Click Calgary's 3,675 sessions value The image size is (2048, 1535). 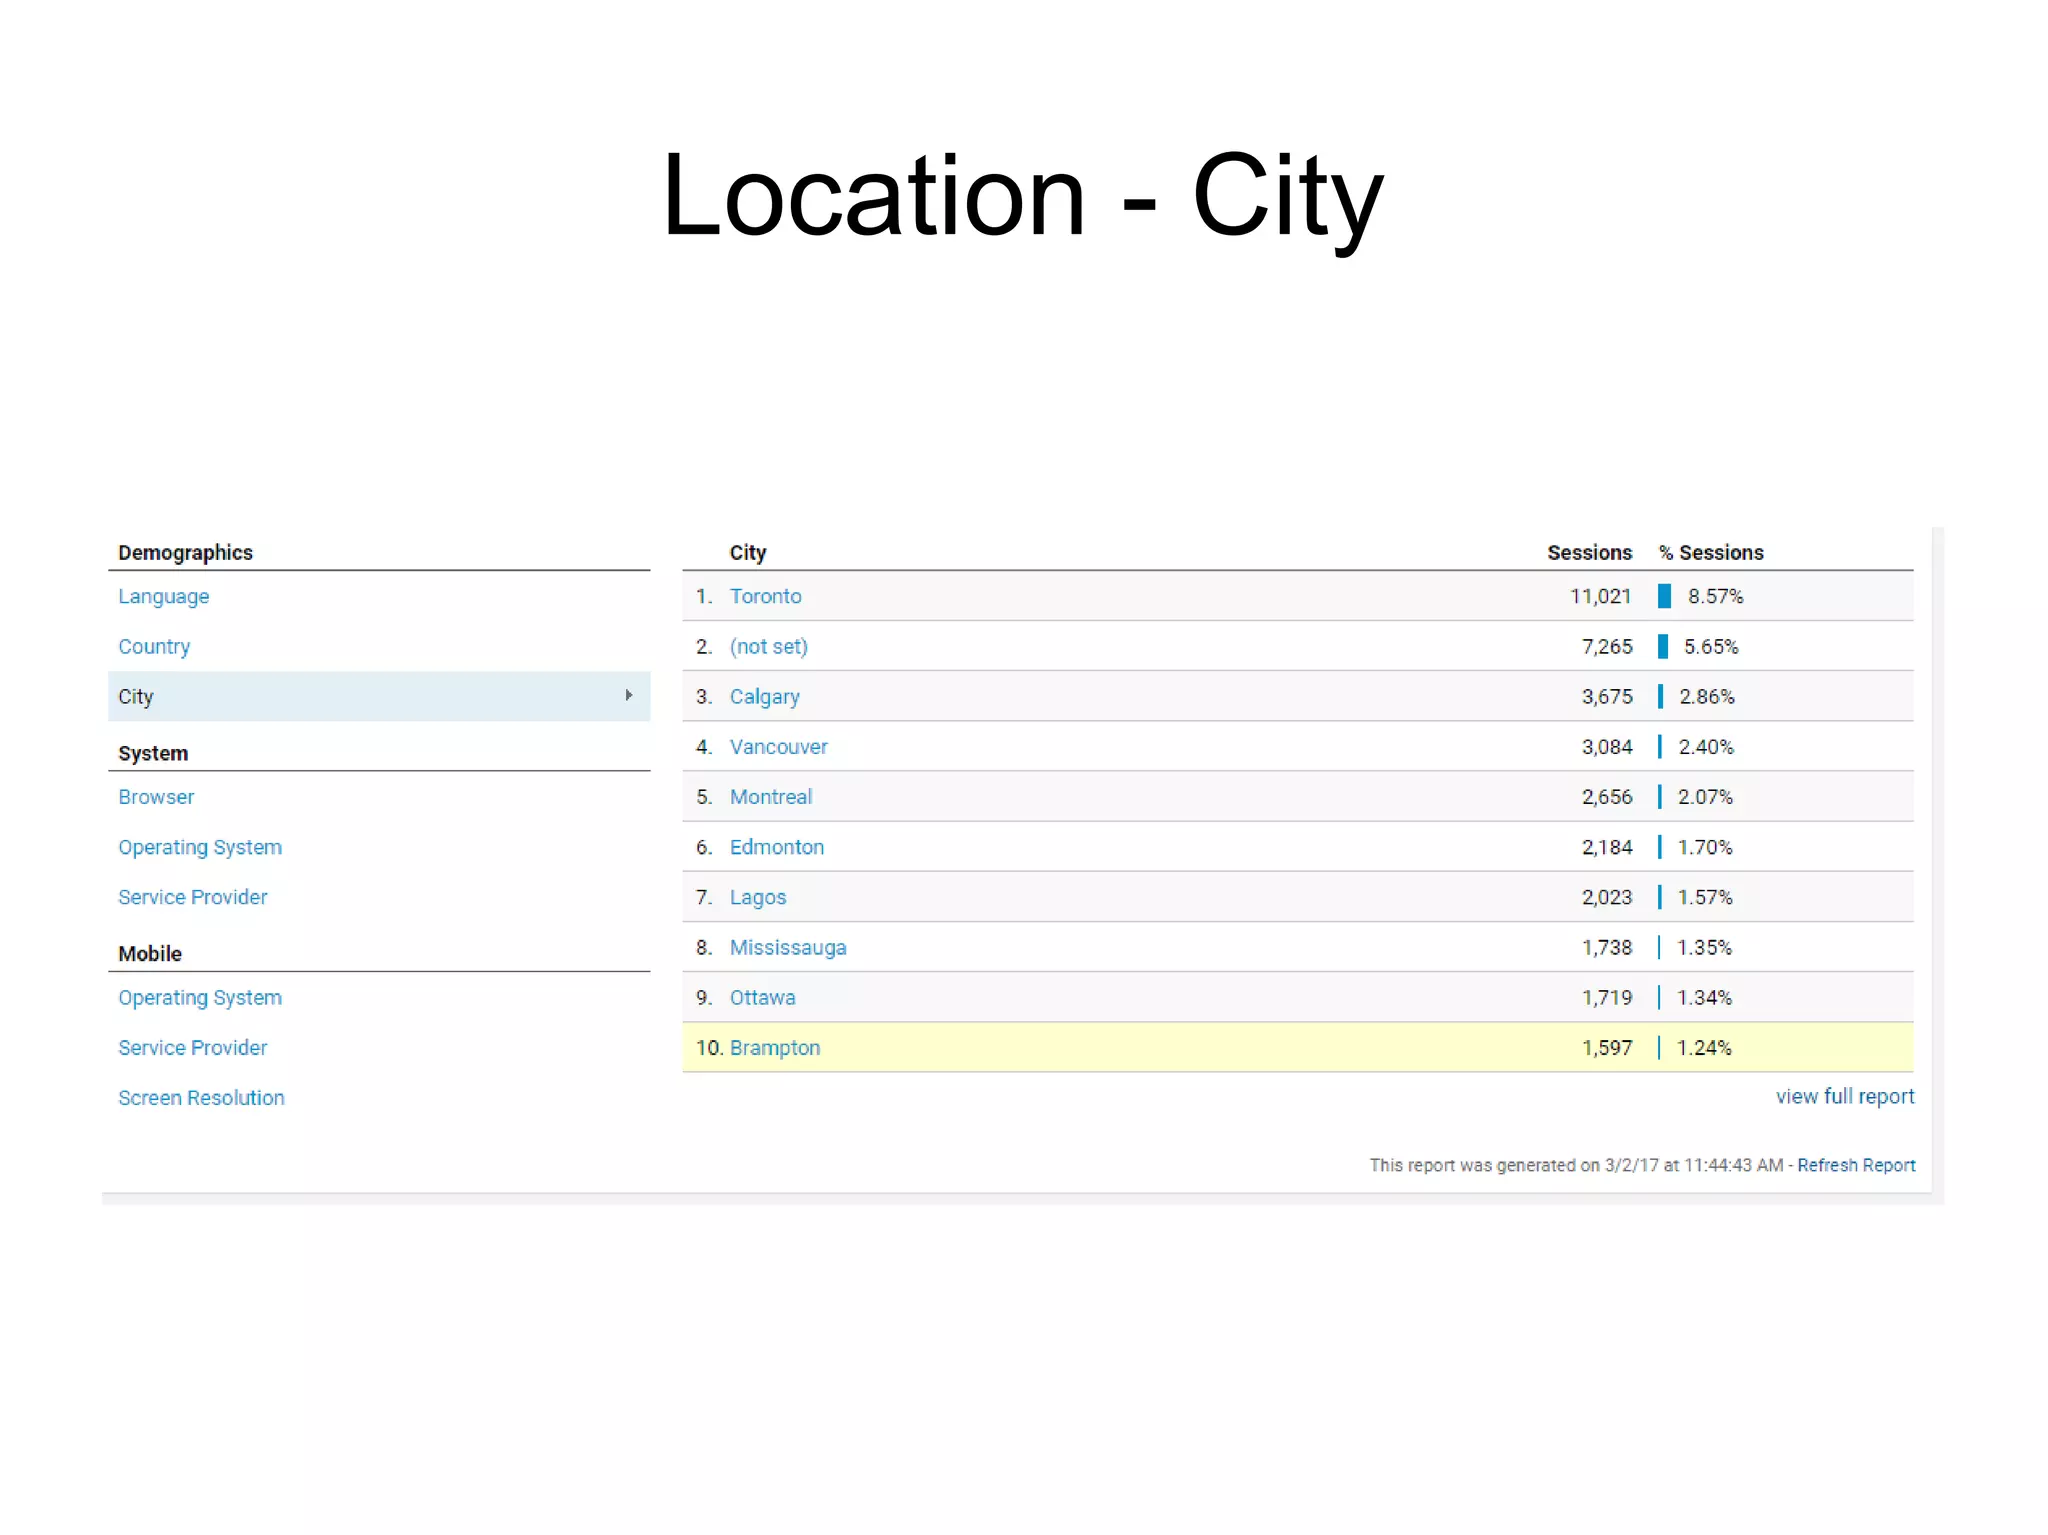pos(1606,697)
